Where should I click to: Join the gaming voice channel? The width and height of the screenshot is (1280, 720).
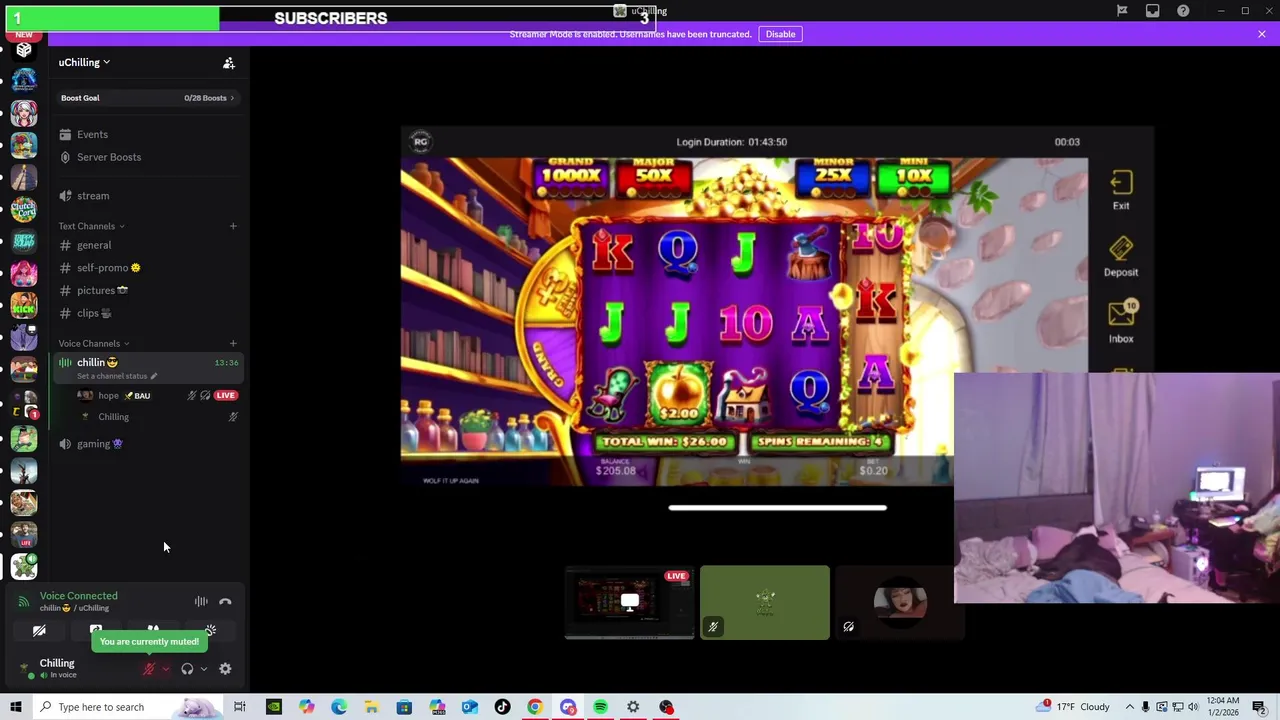(147, 444)
